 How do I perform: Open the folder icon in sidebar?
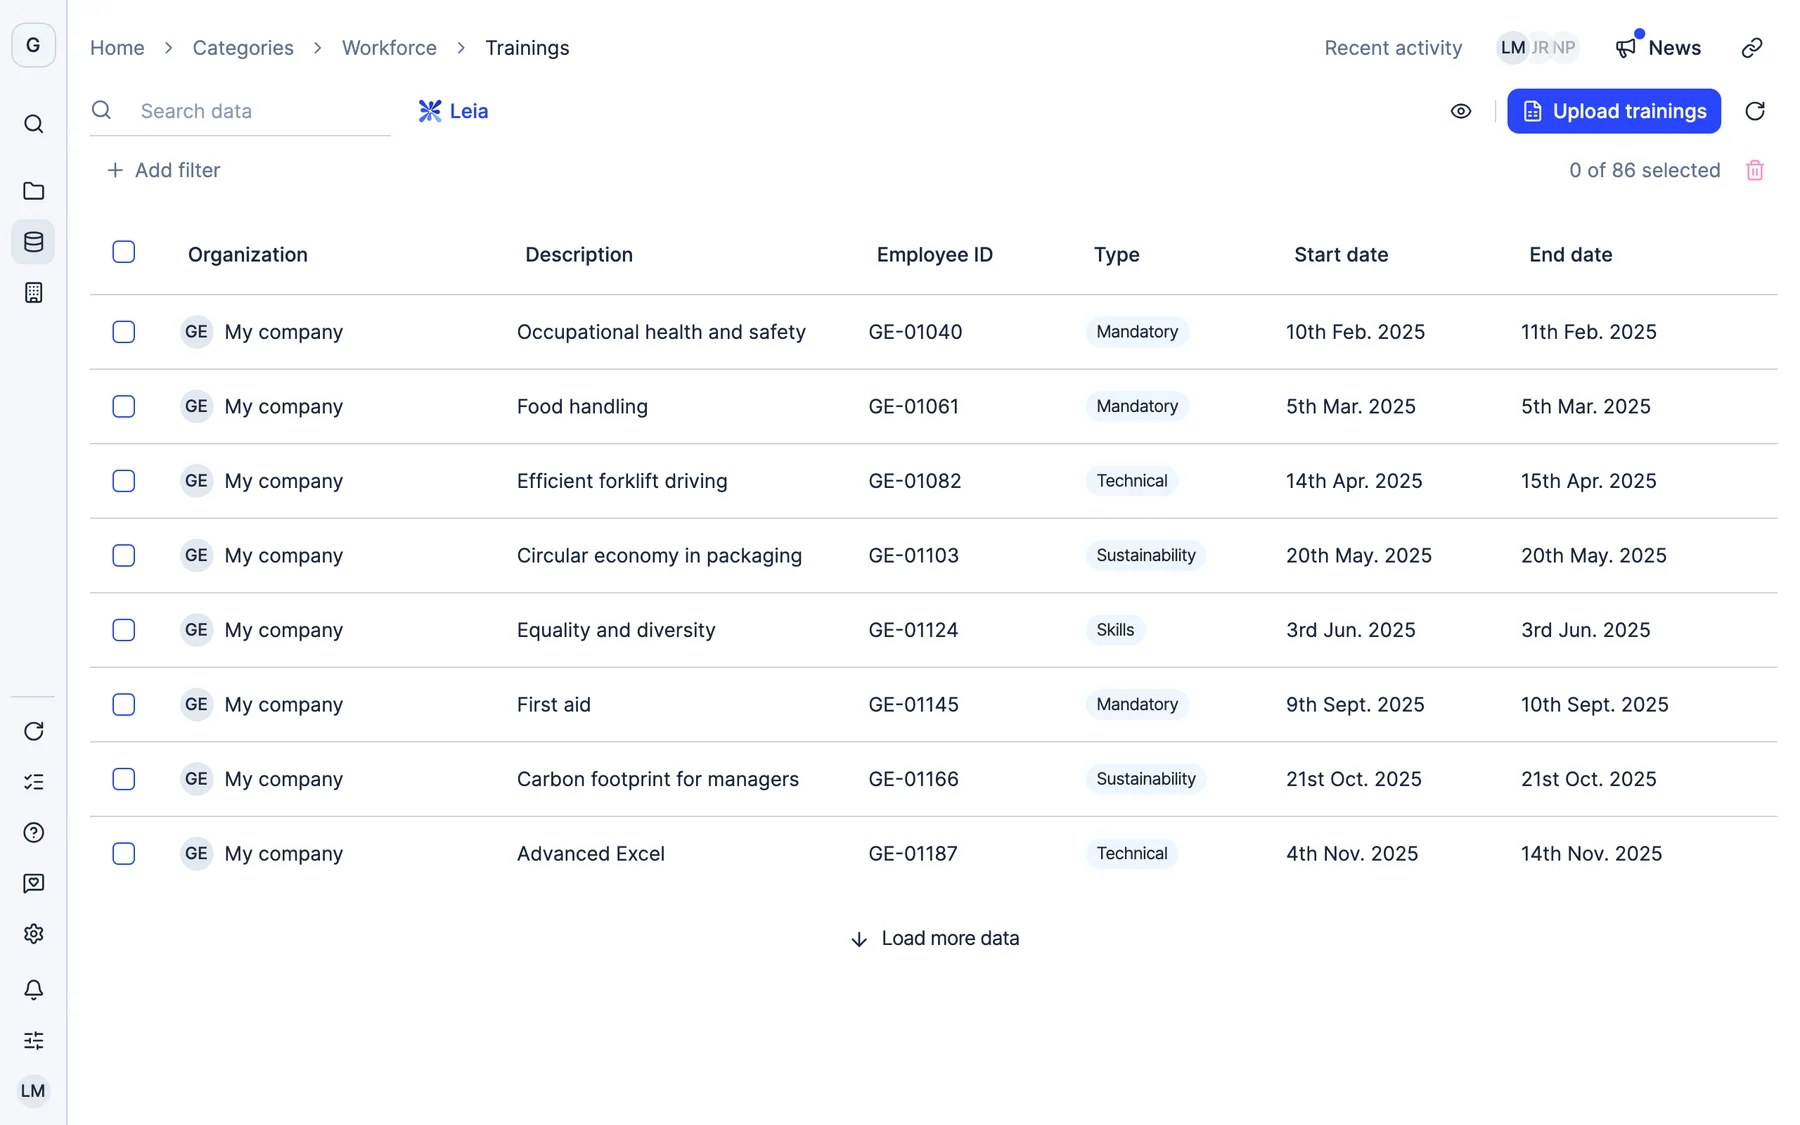pos(33,191)
